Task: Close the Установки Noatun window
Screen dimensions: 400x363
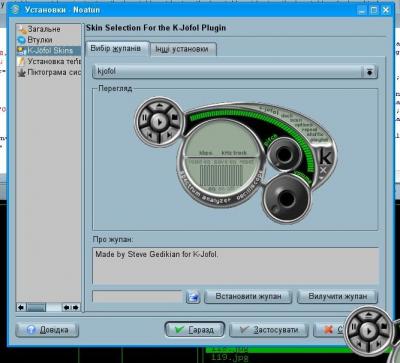Action: click(x=386, y=10)
